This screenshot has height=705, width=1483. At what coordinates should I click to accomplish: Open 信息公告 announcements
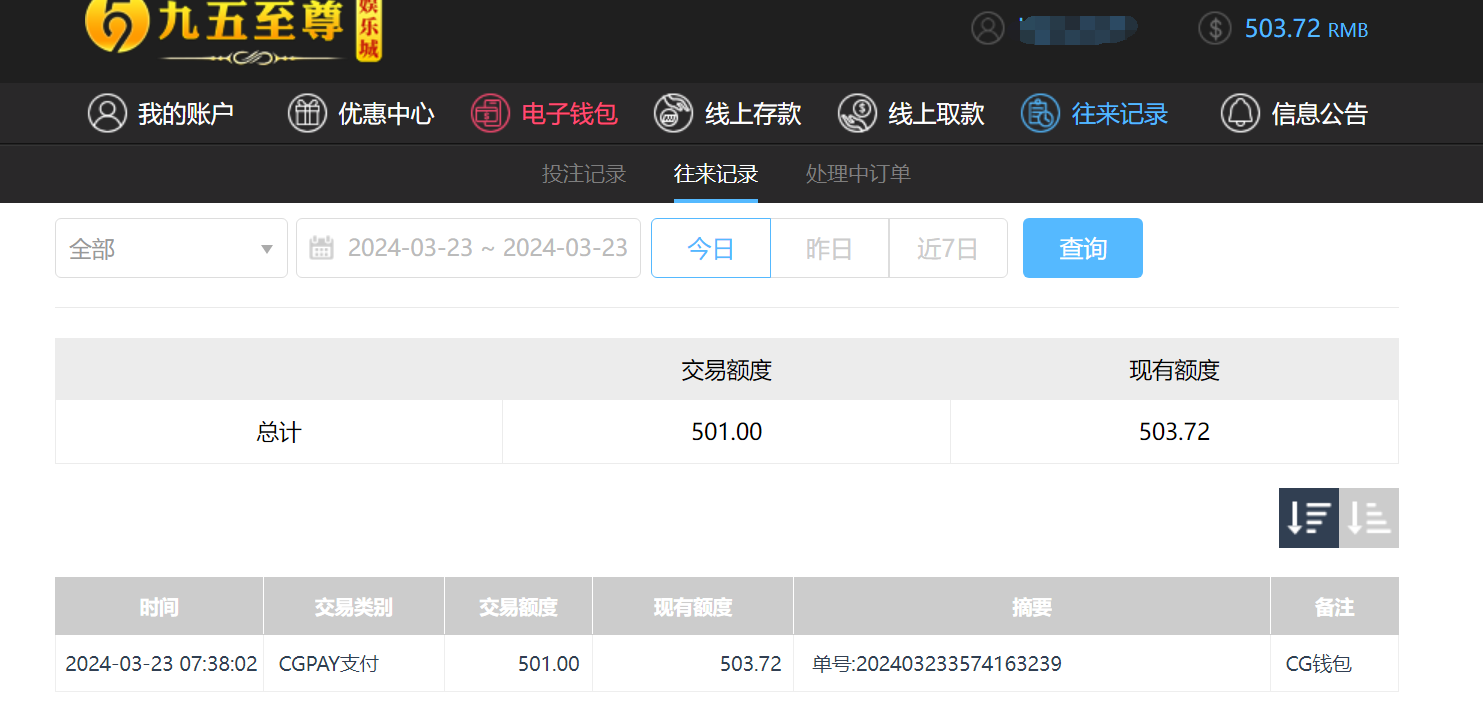[x=1320, y=114]
